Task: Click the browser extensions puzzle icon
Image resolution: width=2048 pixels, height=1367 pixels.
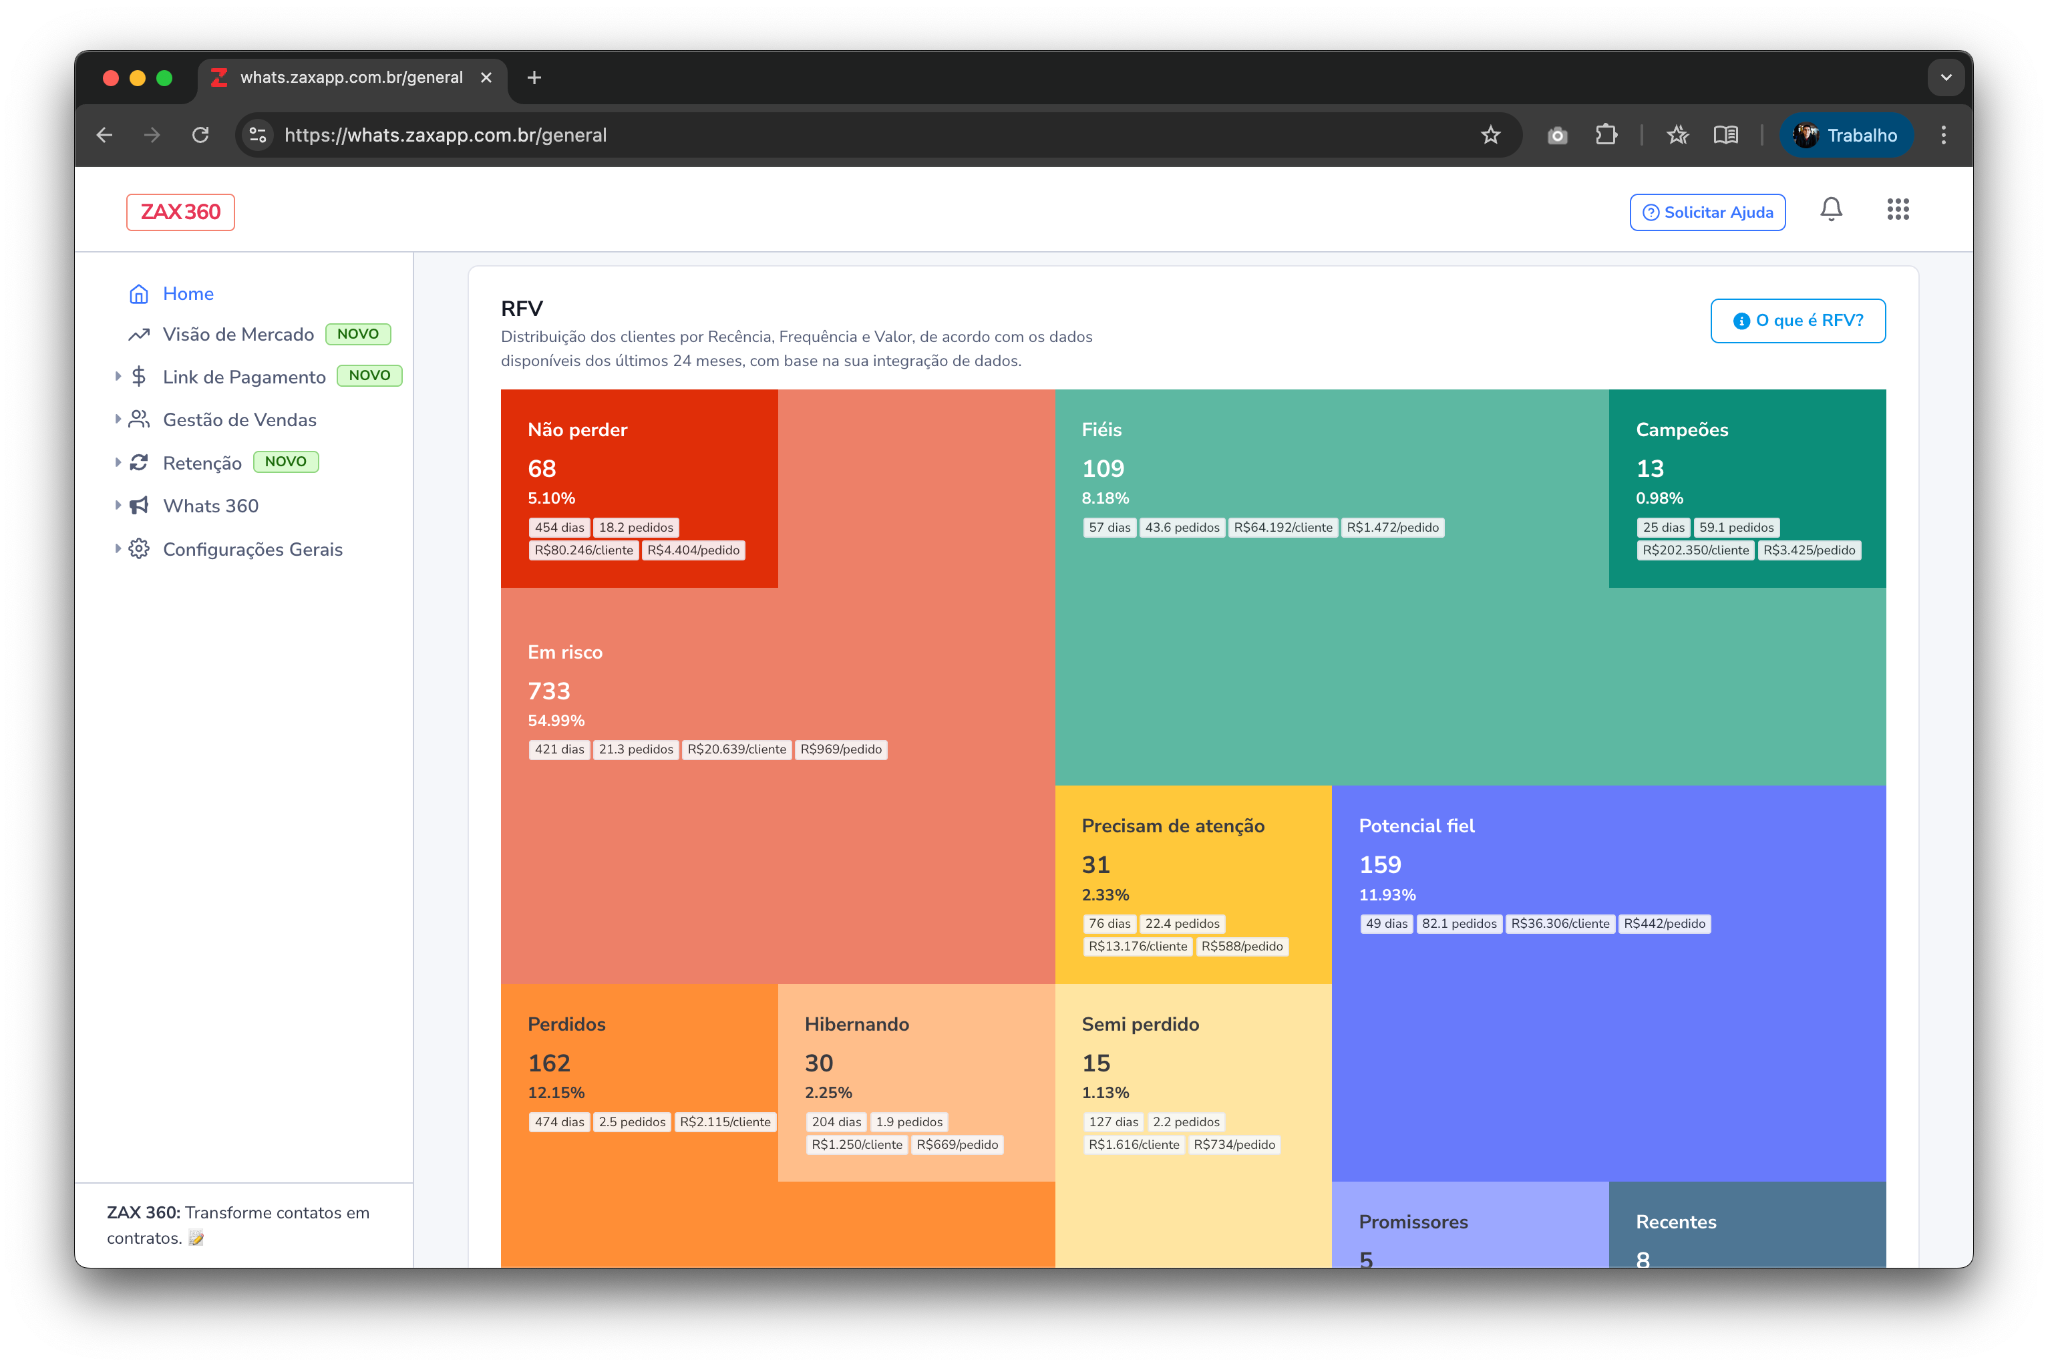Action: pos(1606,135)
